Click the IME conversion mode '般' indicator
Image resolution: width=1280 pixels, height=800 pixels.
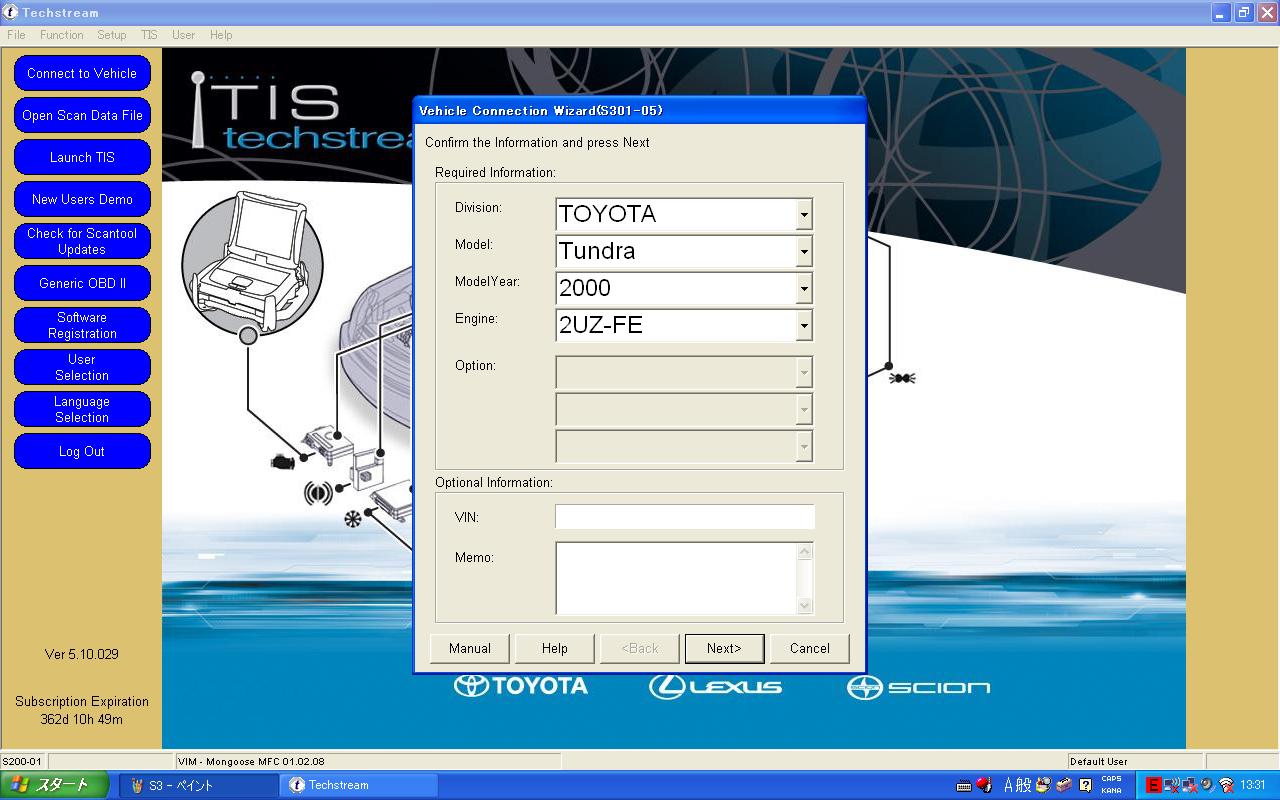point(1023,786)
